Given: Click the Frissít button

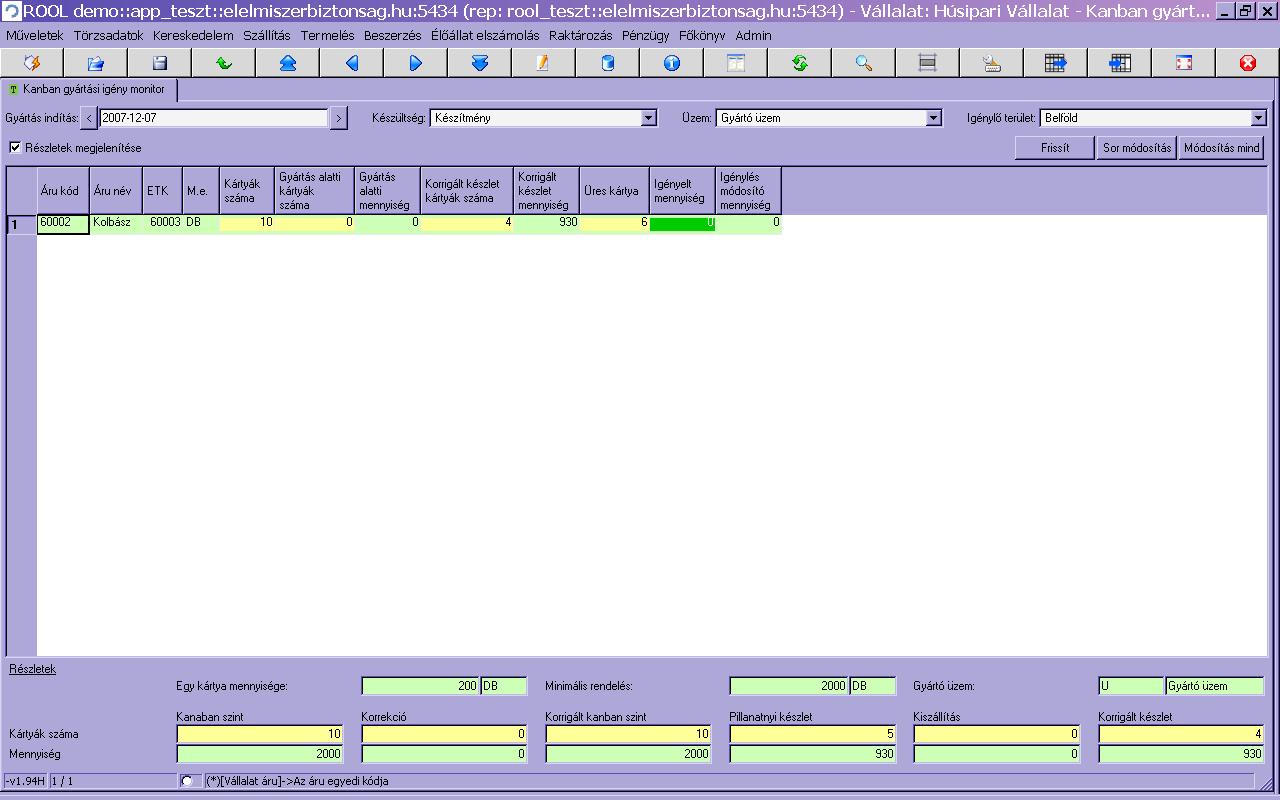Looking at the screenshot, I should 1054,148.
